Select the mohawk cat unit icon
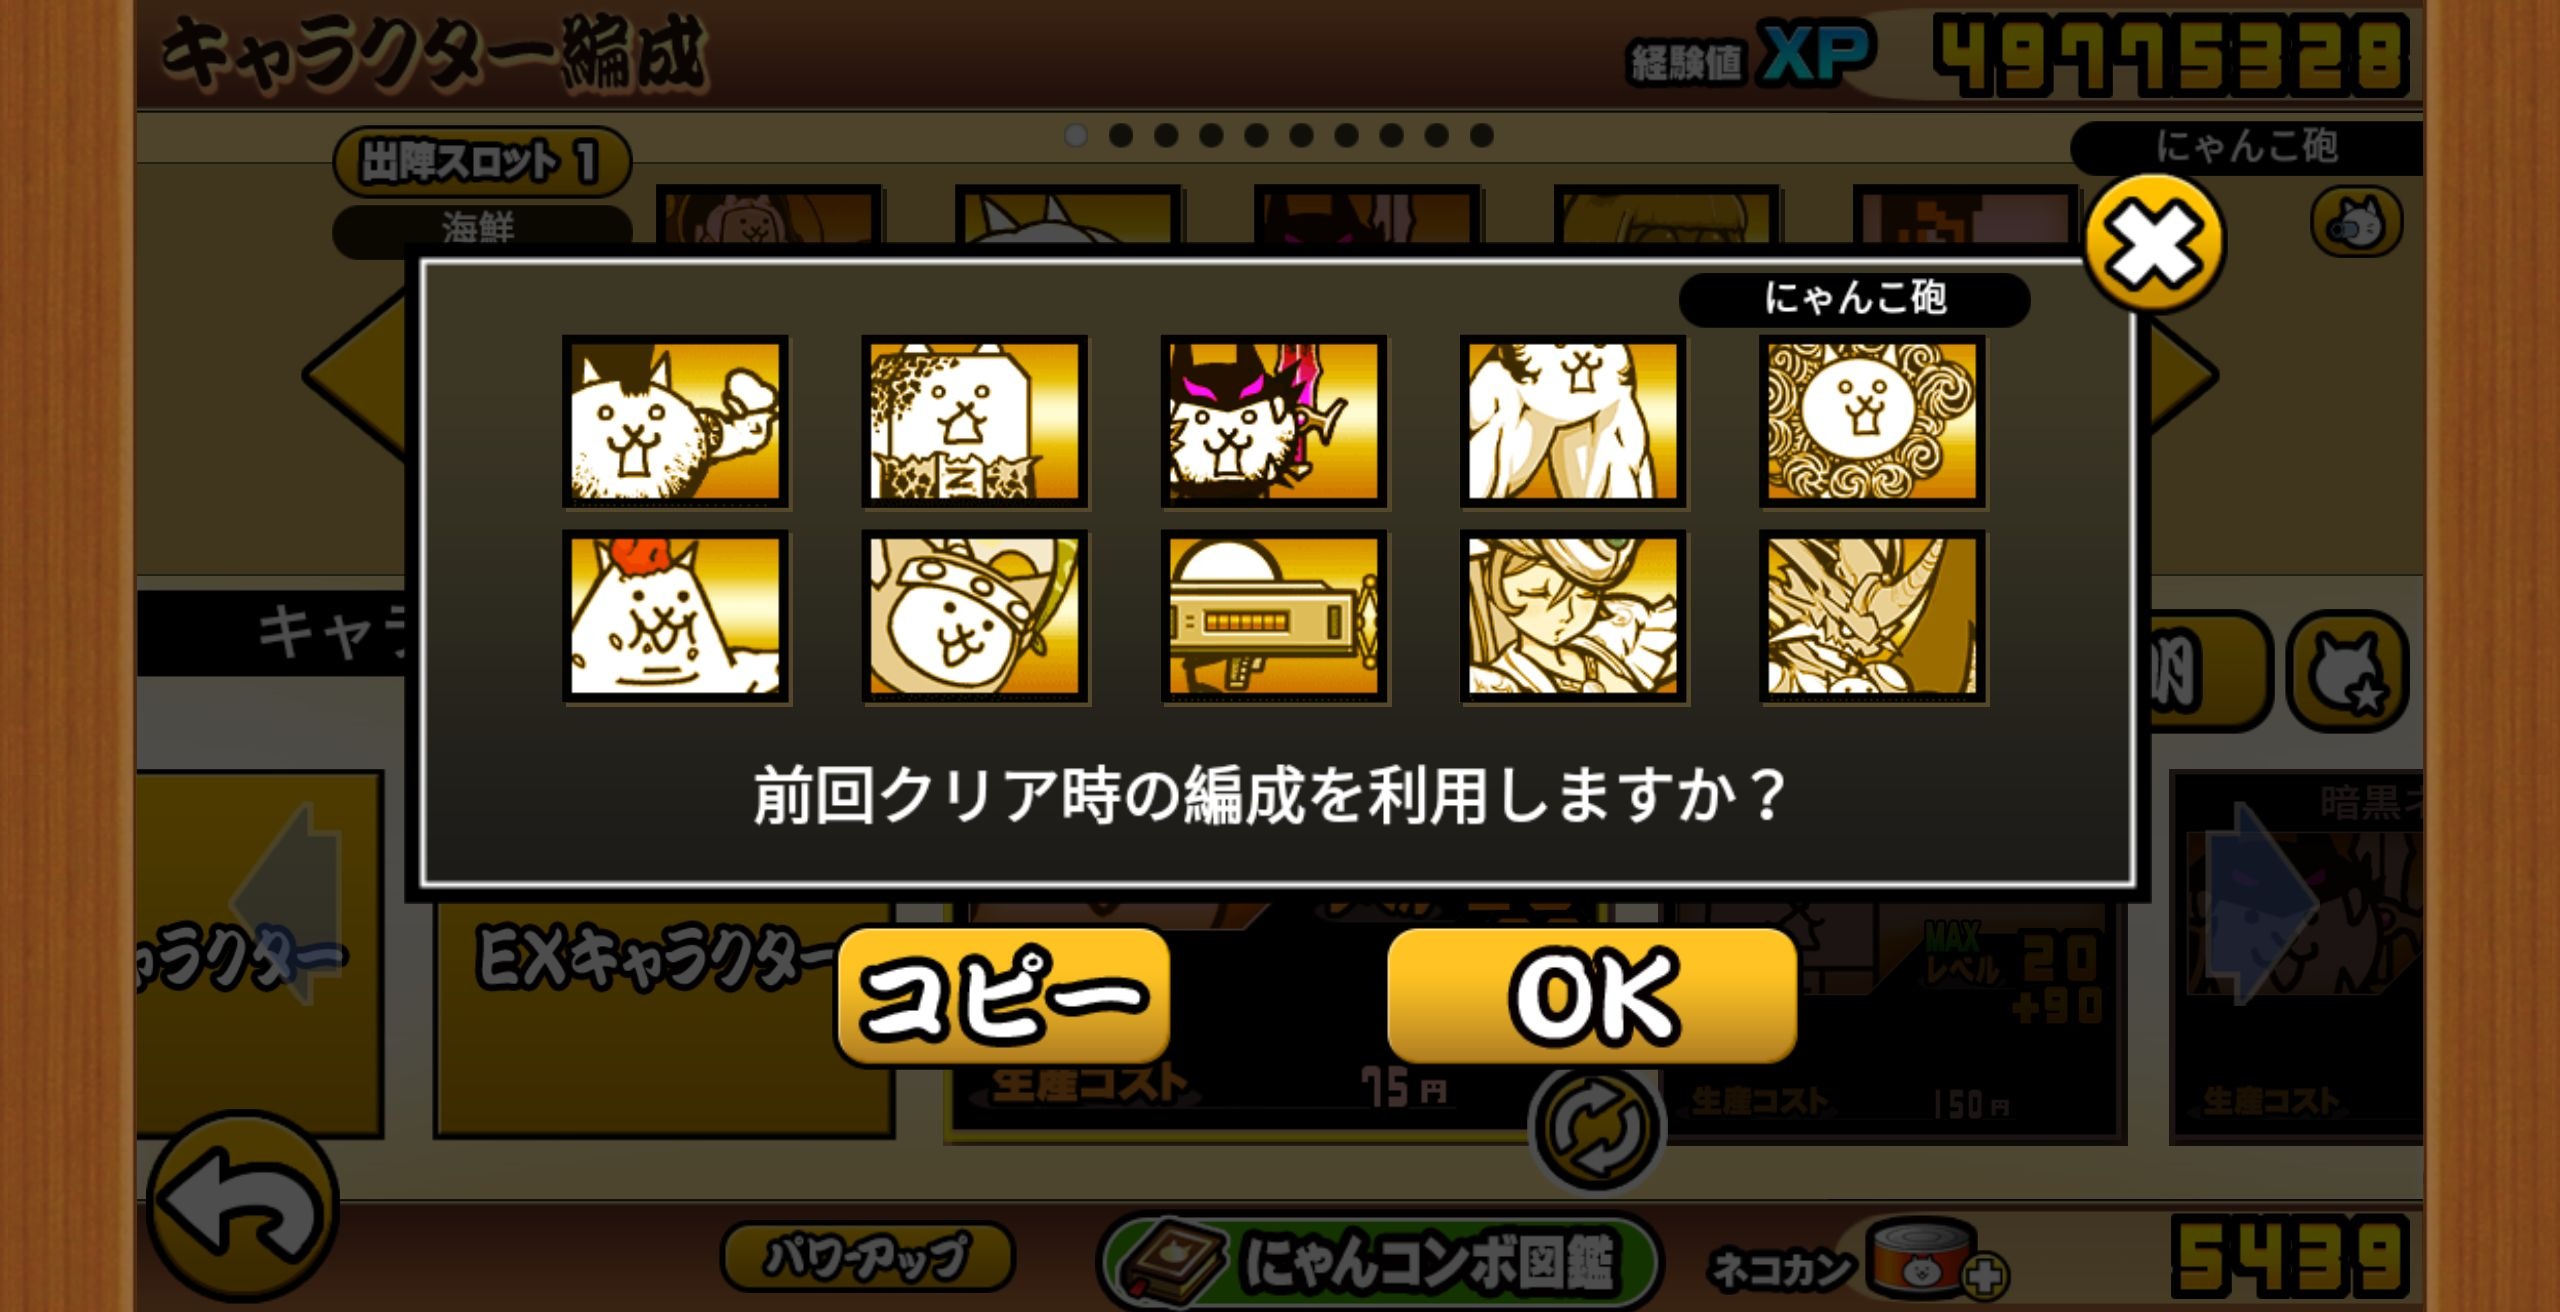 tap(675, 421)
